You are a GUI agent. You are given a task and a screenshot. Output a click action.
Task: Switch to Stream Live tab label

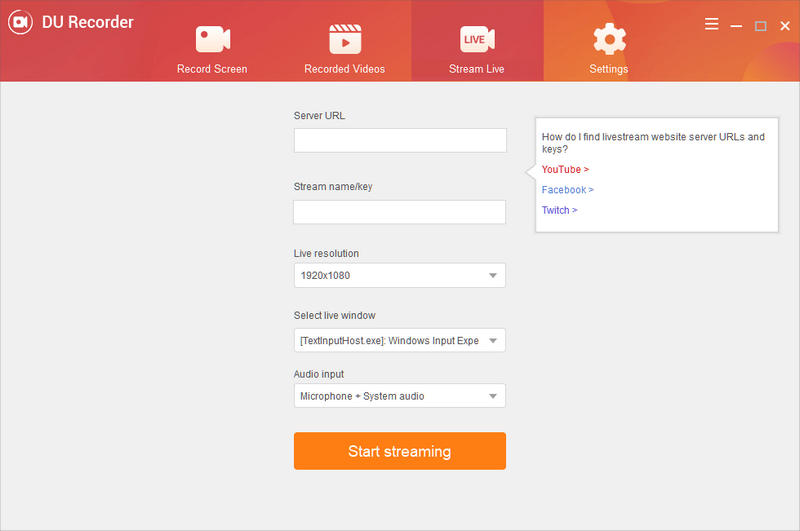tap(477, 69)
